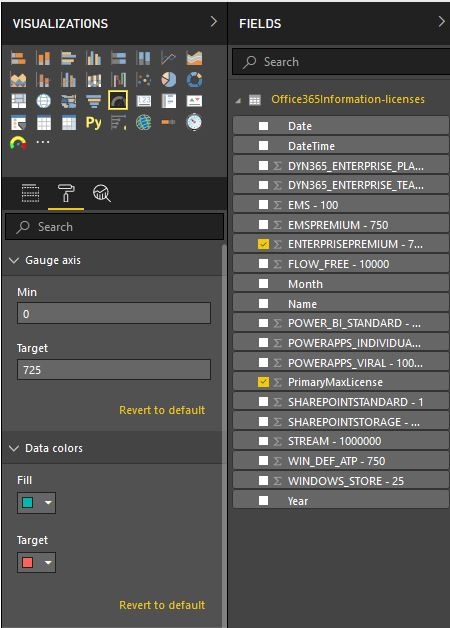This screenshot has width=450, height=628.
Task: Select the WINDOWS_STORE - 25 field
Action: tap(341, 481)
